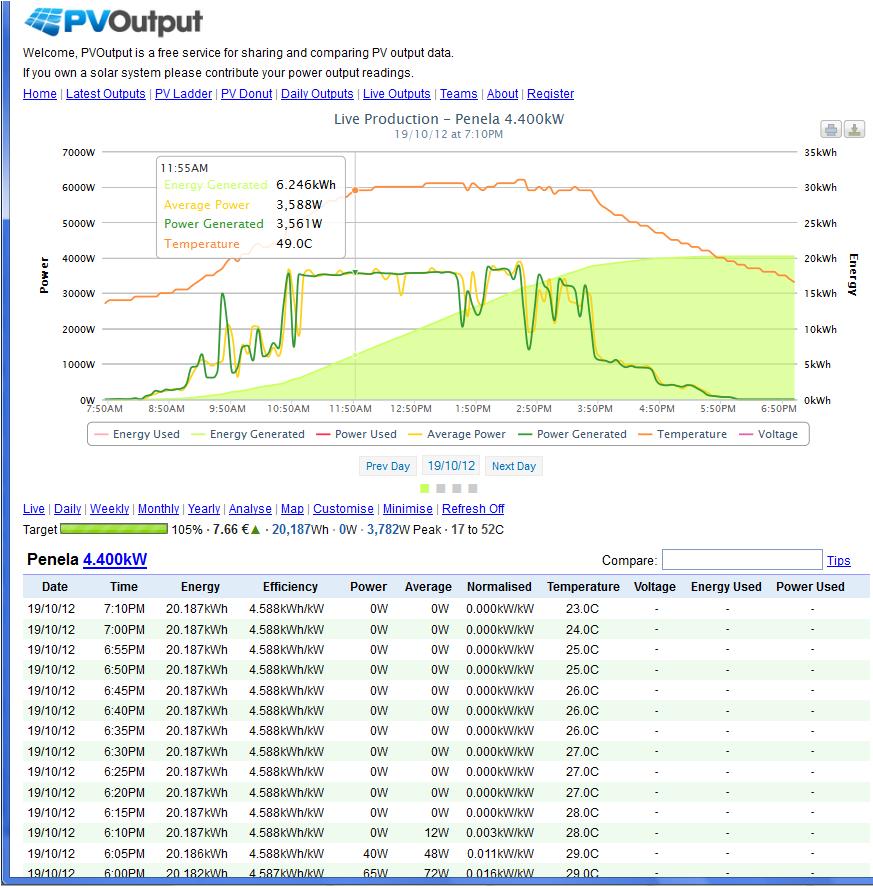
Task: Toggle Average Power series in legend
Action: coord(457,434)
